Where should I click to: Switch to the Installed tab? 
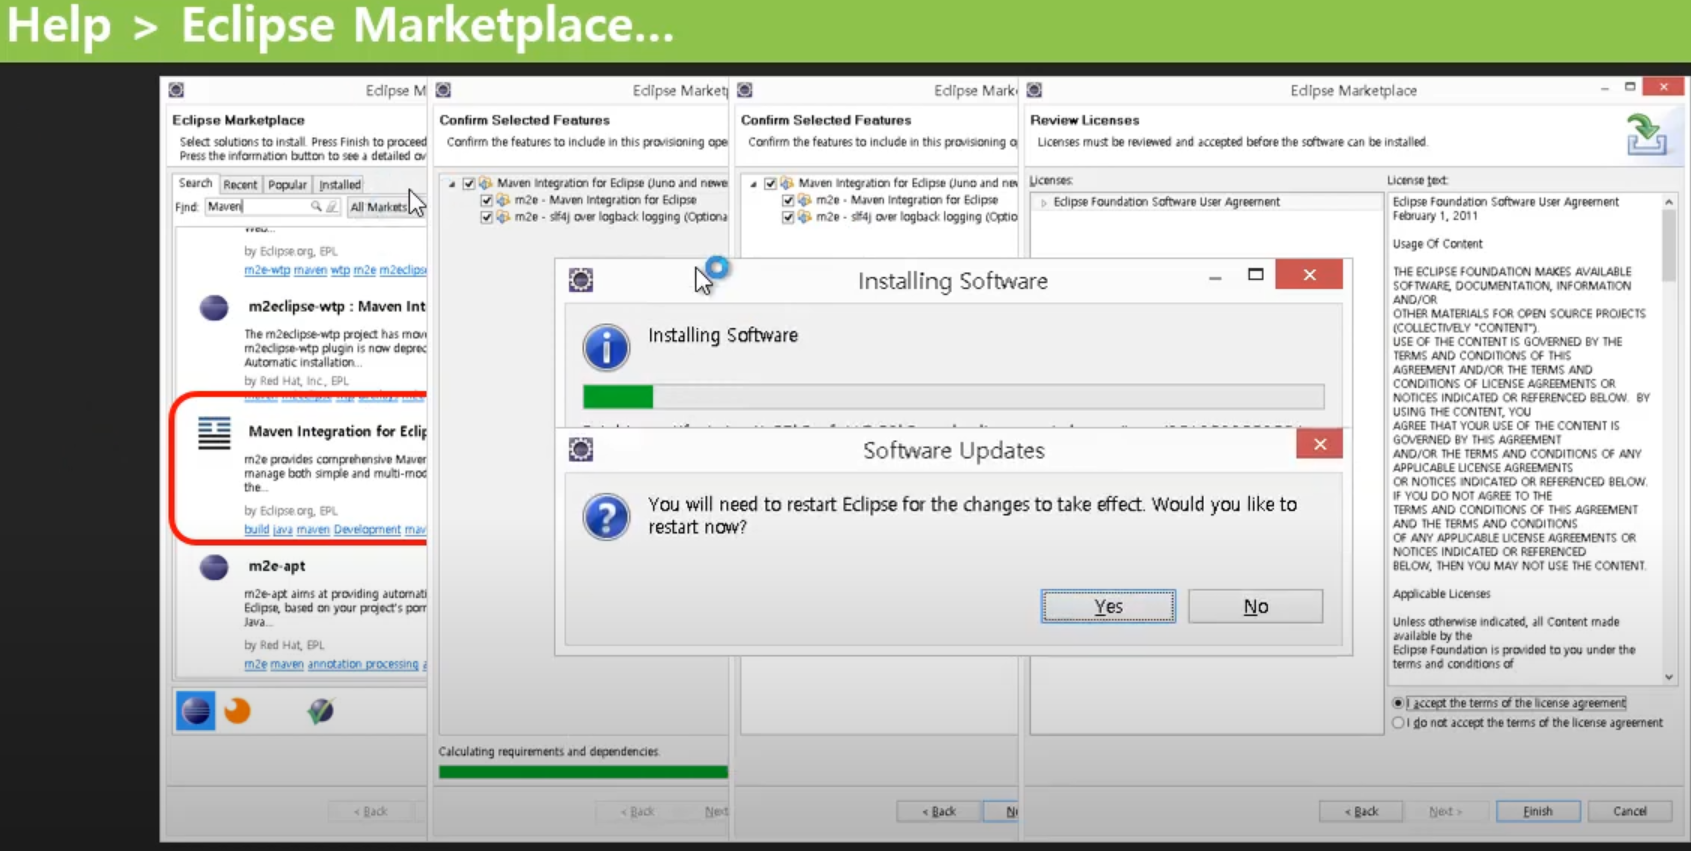(340, 185)
